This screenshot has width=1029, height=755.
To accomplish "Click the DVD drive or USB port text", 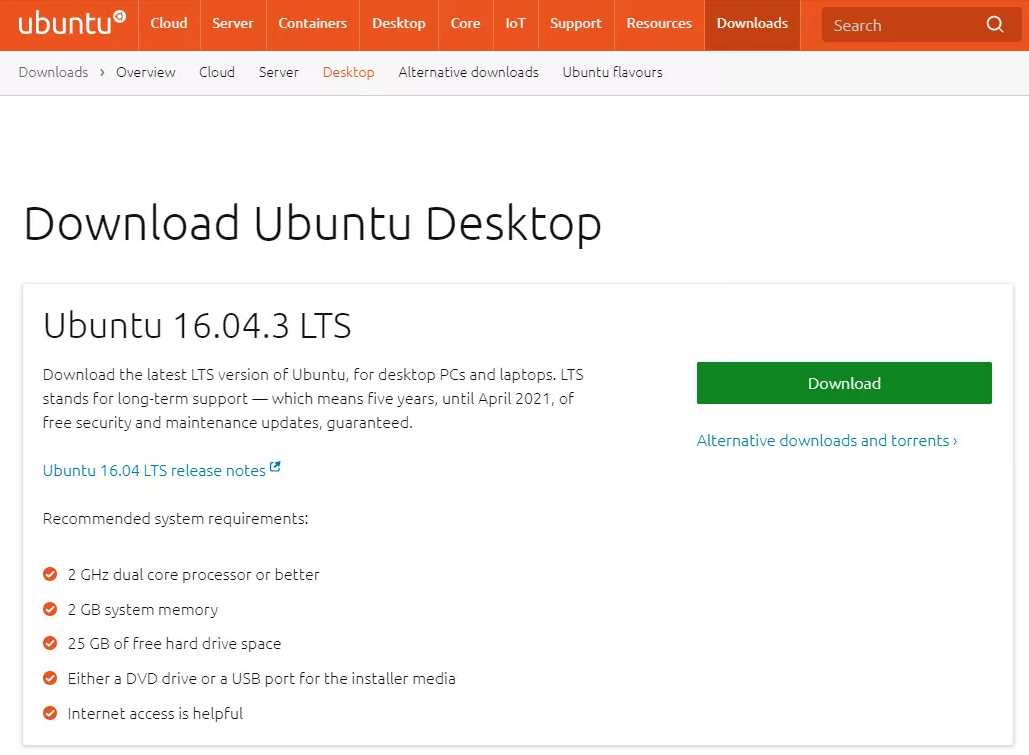I will 261,679.
